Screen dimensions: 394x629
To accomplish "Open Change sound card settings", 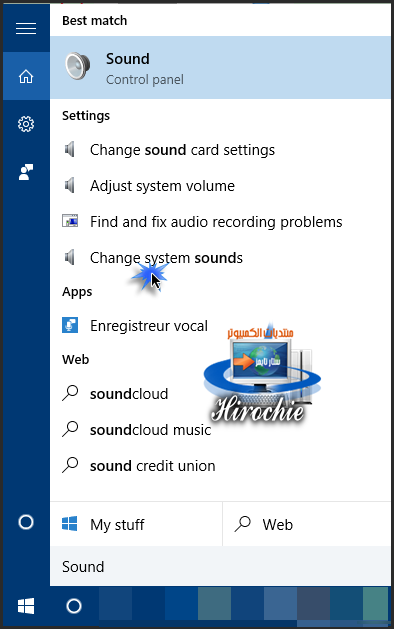I will 182,150.
